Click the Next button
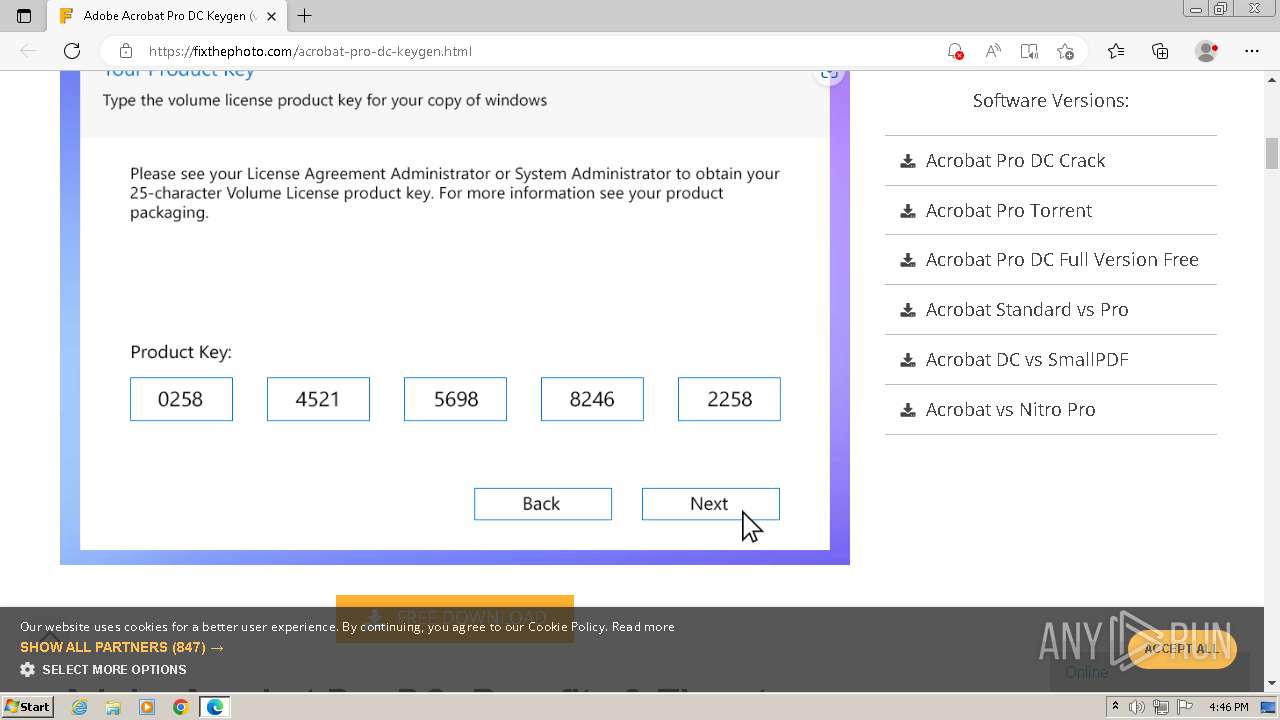 pyautogui.click(x=710, y=504)
